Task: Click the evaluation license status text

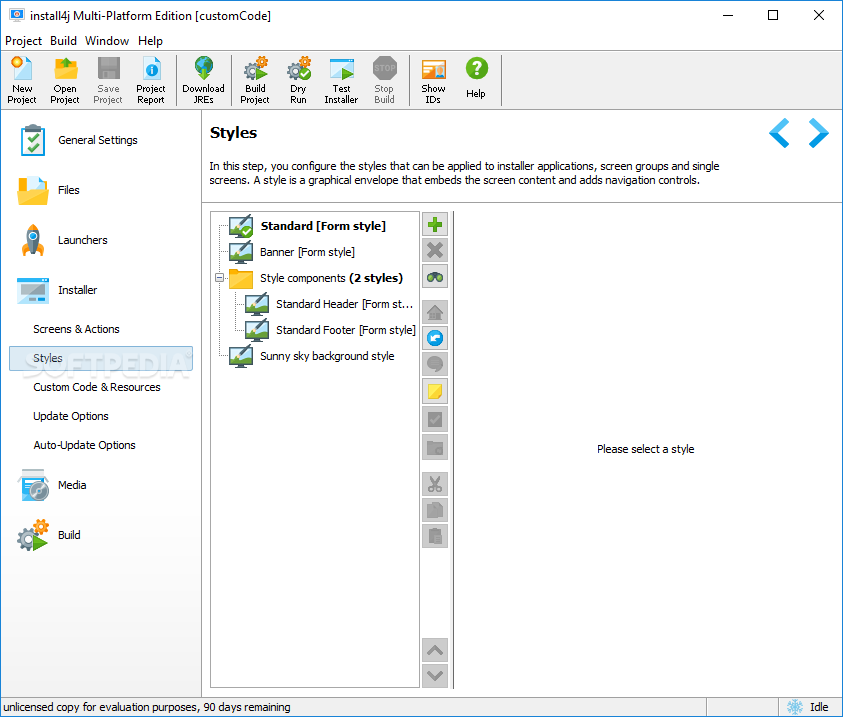Action: [147, 707]
